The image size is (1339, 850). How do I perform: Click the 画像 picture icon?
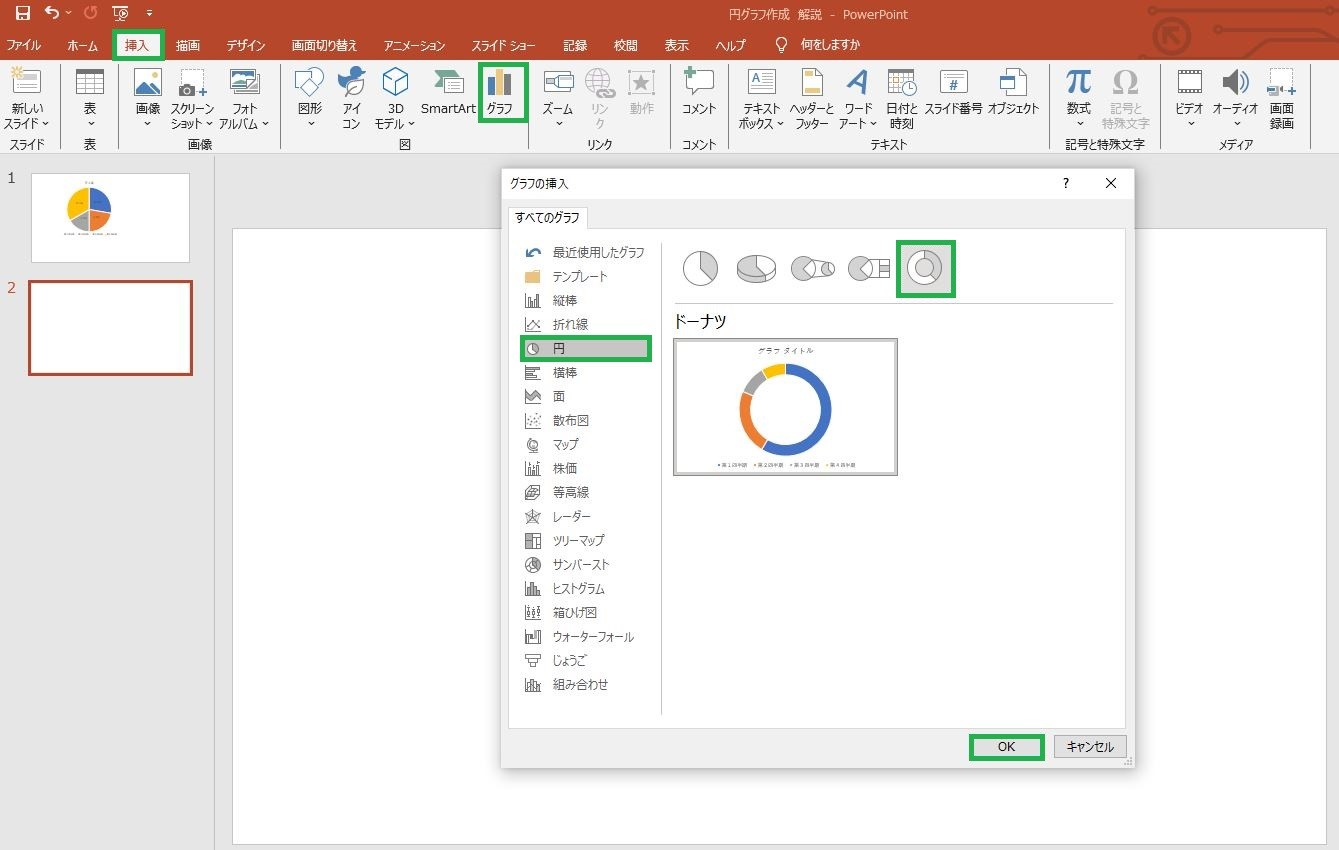click(x=148, y=83)
